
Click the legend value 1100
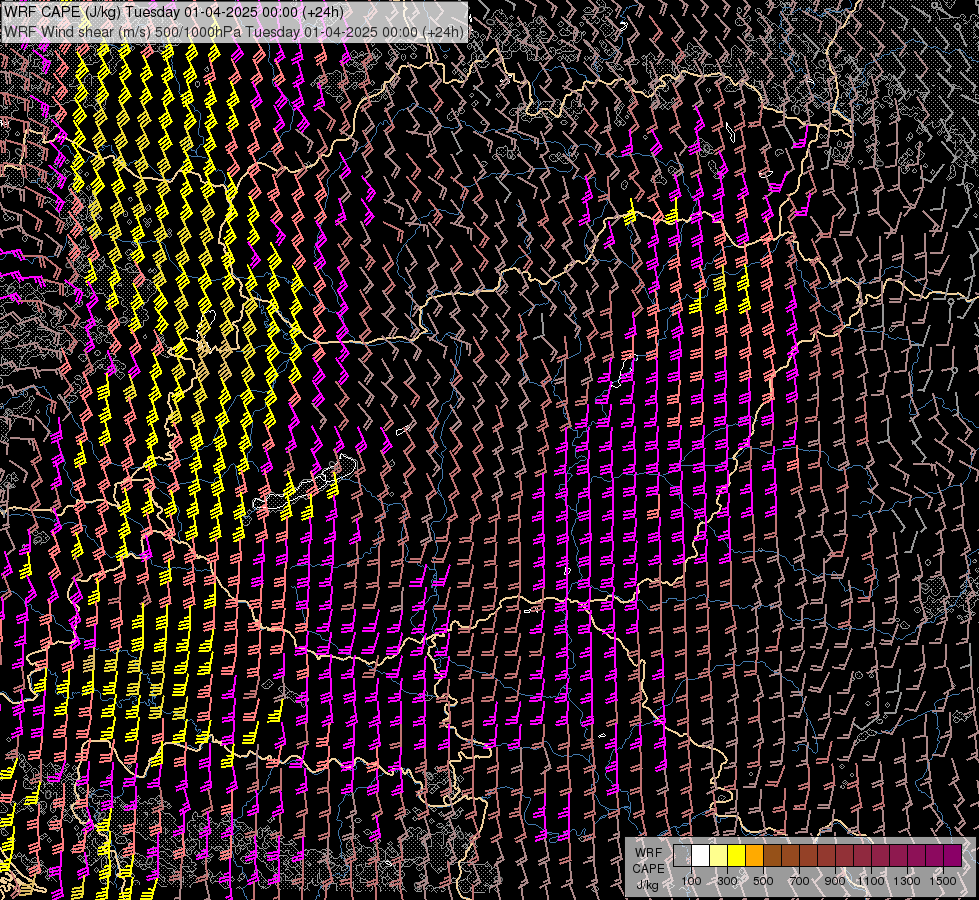pos(871,881)
